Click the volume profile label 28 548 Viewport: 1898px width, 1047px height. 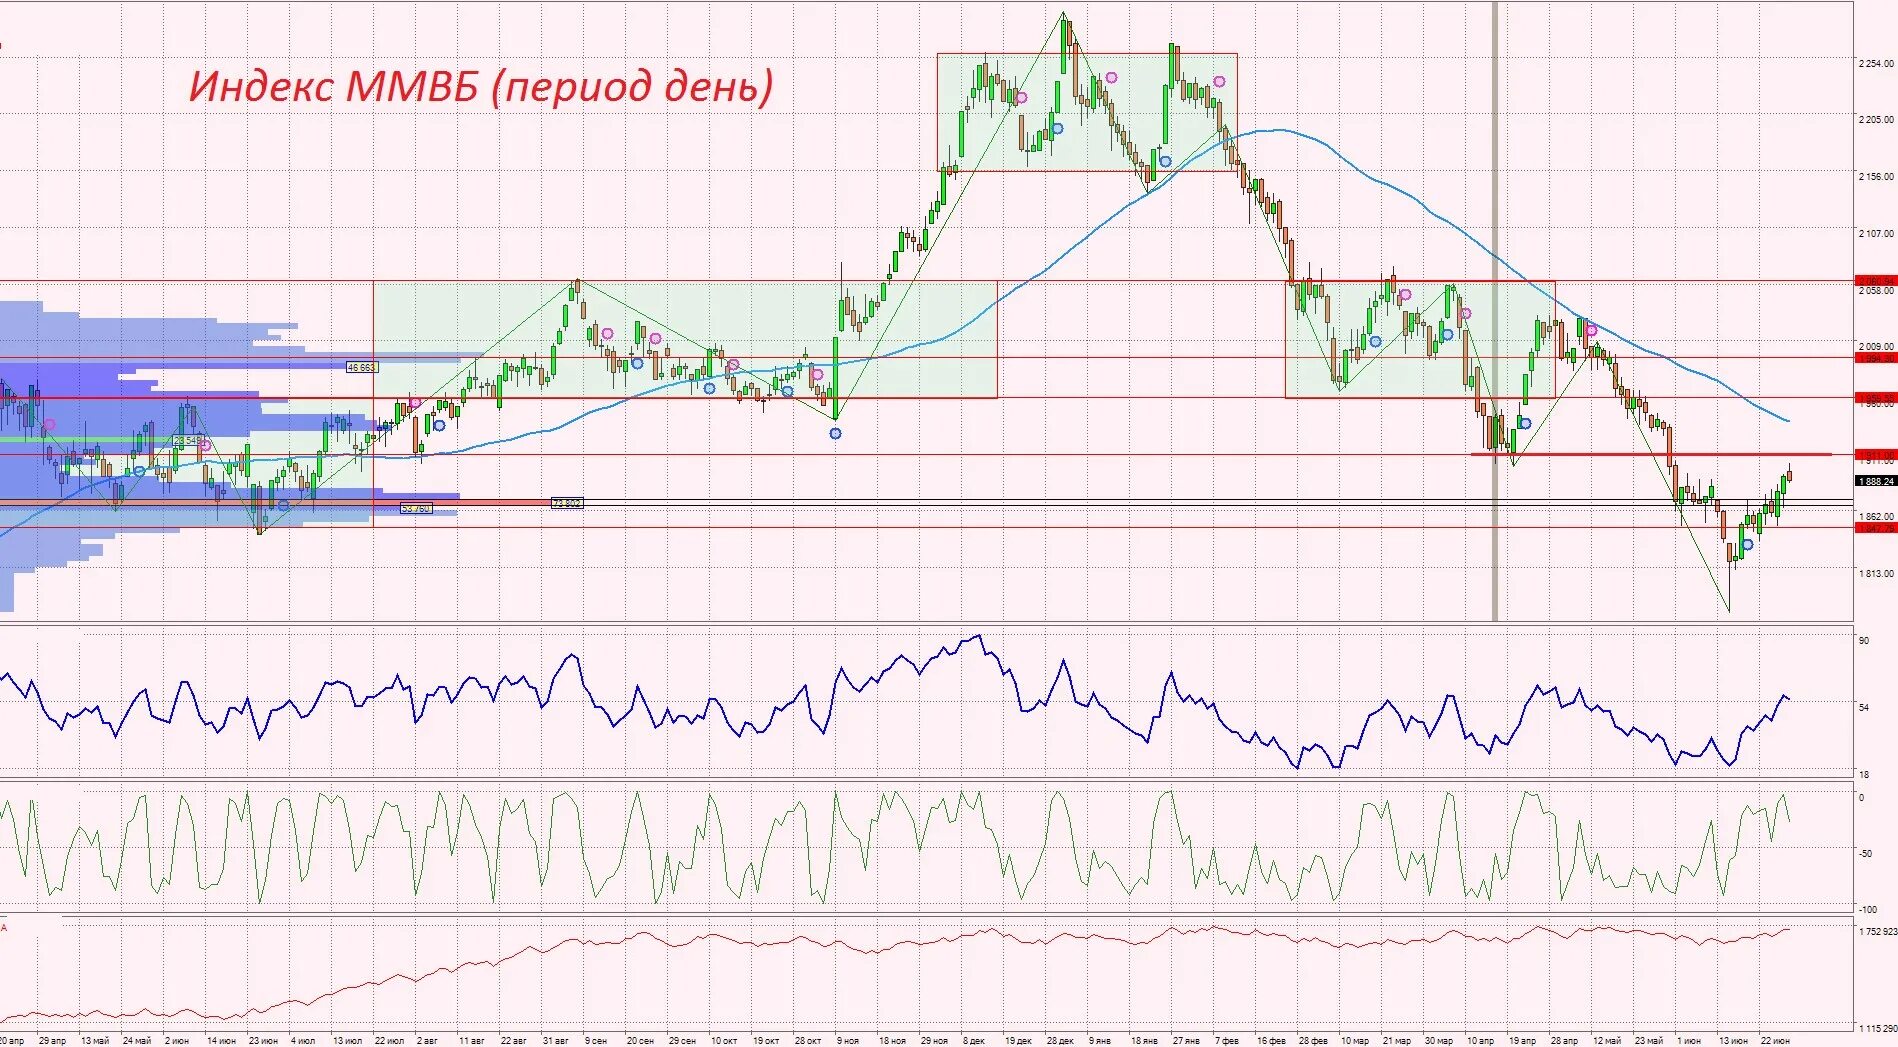(x=188, y=440)
